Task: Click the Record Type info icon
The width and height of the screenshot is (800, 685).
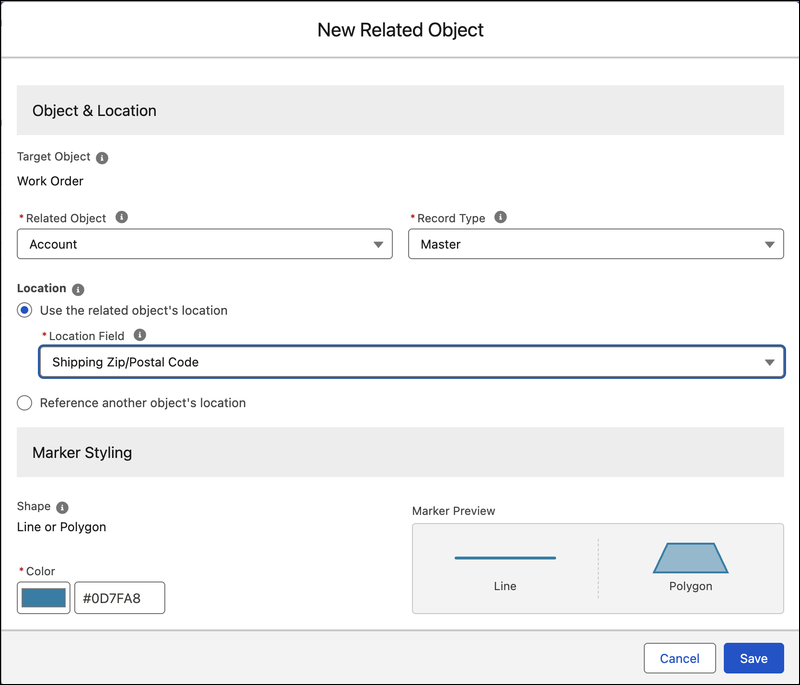Action: 501,217
